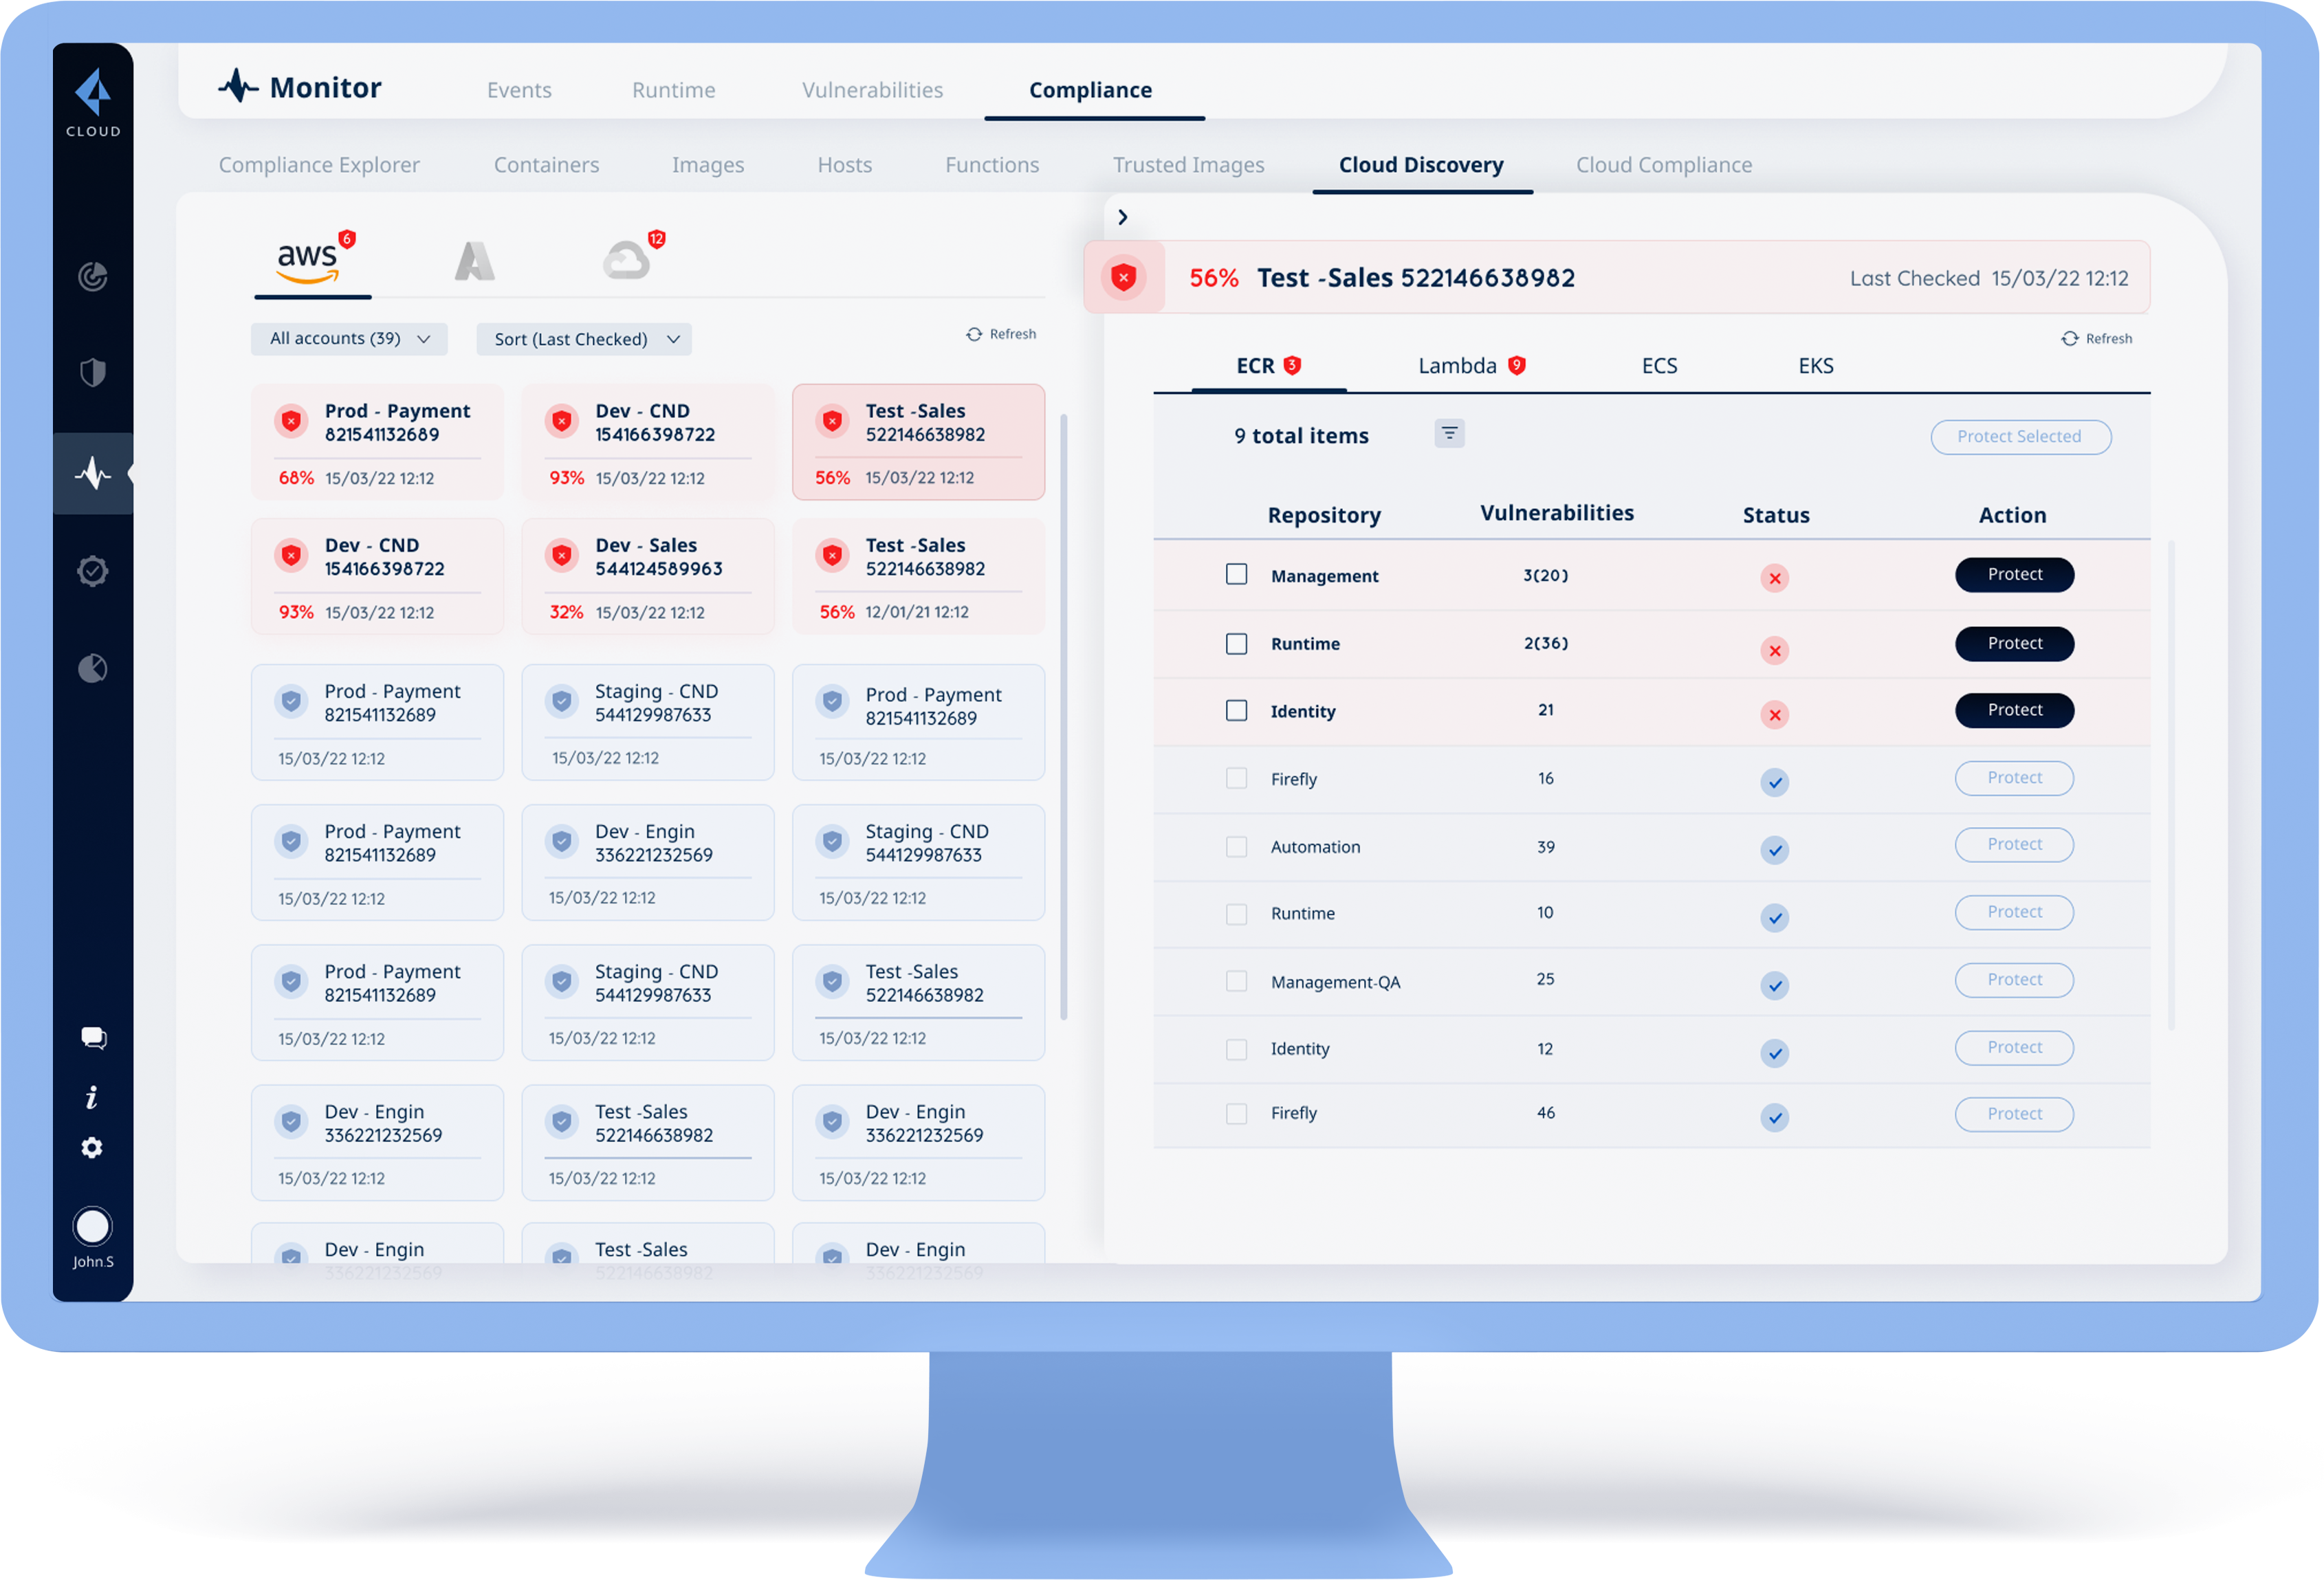Open the chat messages icon in sidebar

pyautogui.click(x=92, y=1038)
